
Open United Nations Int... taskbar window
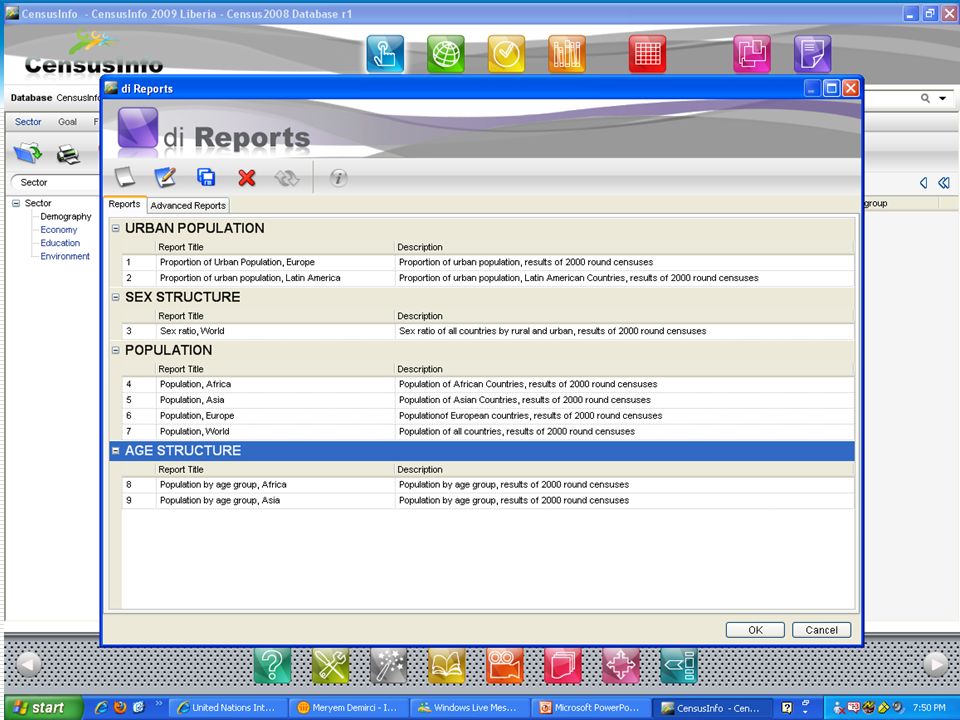227,708
